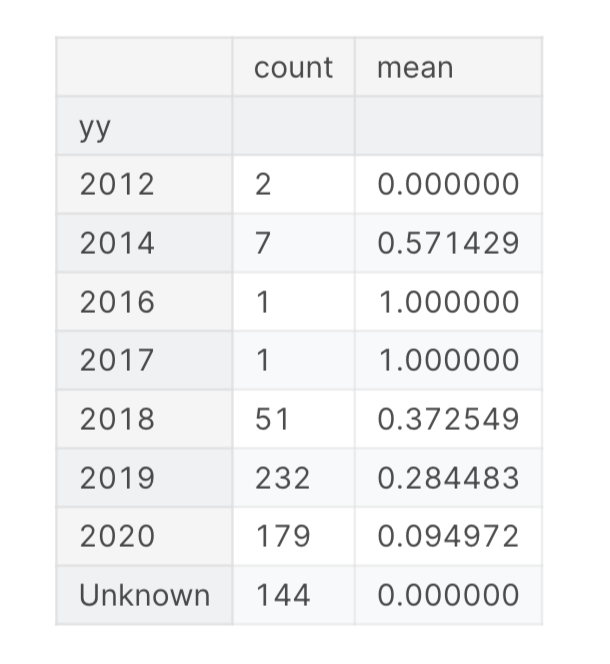Select the yy index label
The width and height of the screenshot is (610, 664).
click(x=96, y=126)
